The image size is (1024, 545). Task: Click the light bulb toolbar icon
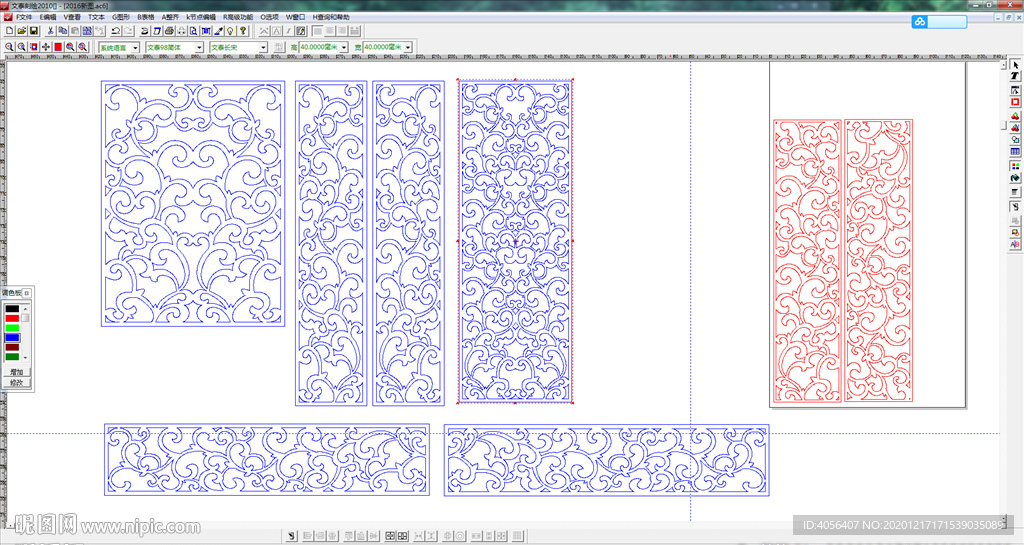[230, 32]
